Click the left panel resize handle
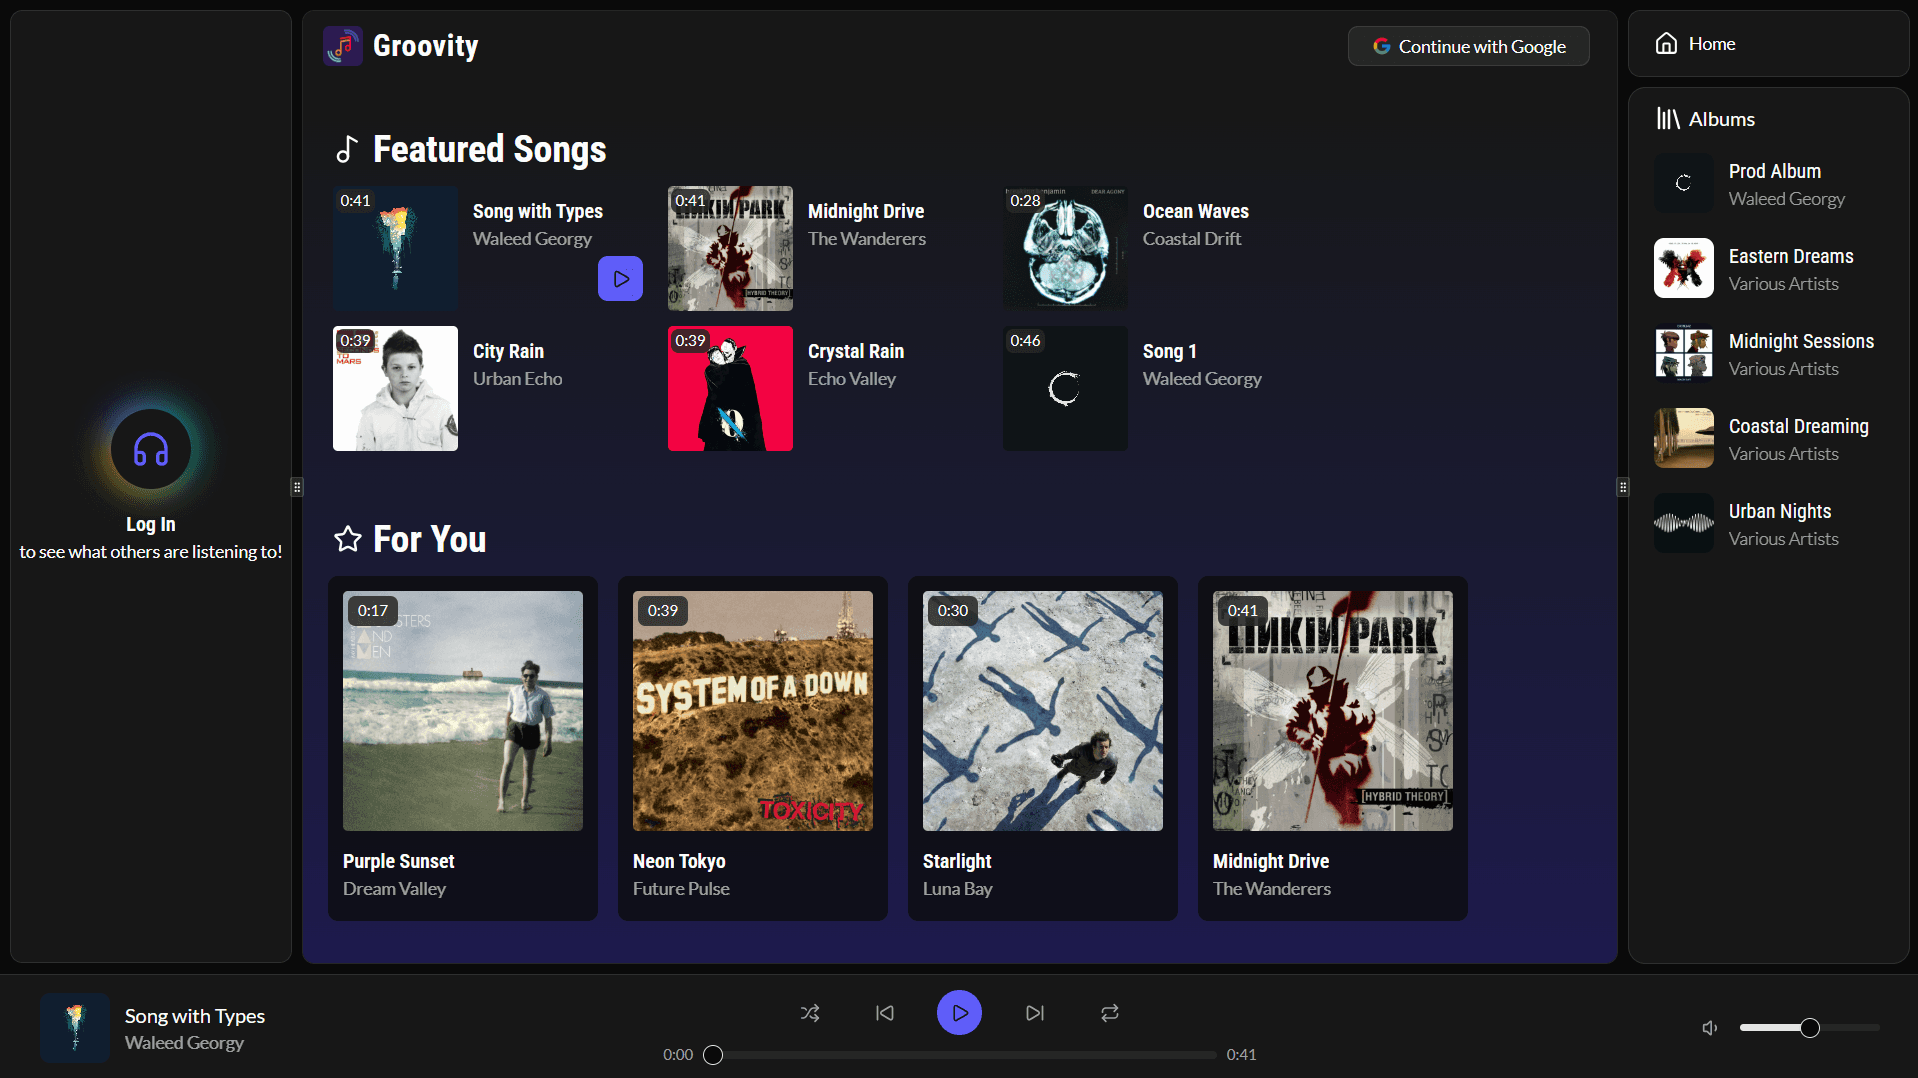Image resolution: width=1918 pixels, height=1078 pixels. [x=296, y=487]
